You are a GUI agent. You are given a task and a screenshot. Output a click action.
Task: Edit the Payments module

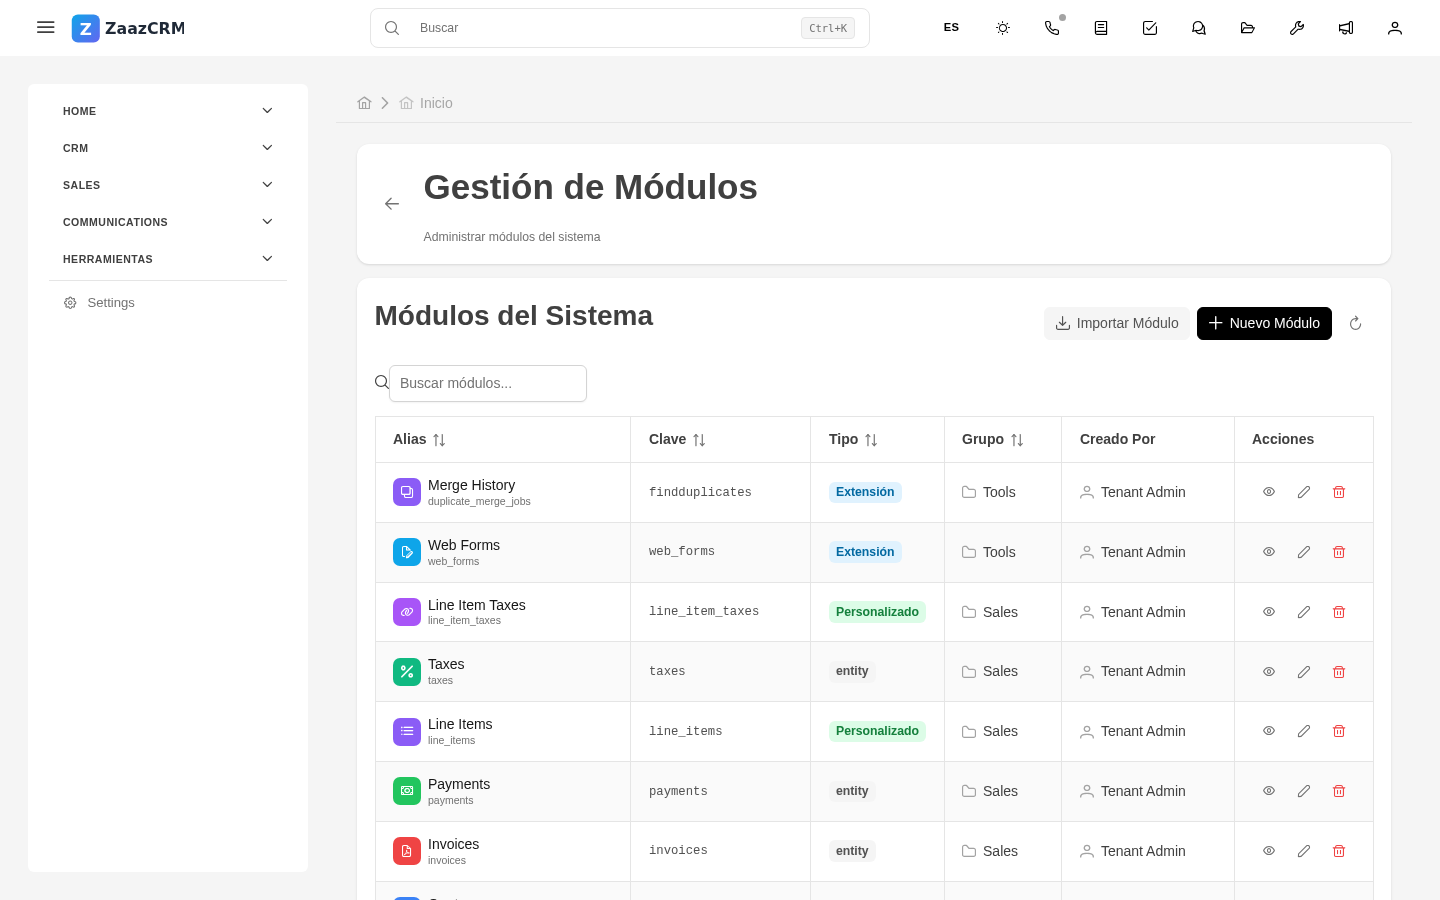[1304, 791]
